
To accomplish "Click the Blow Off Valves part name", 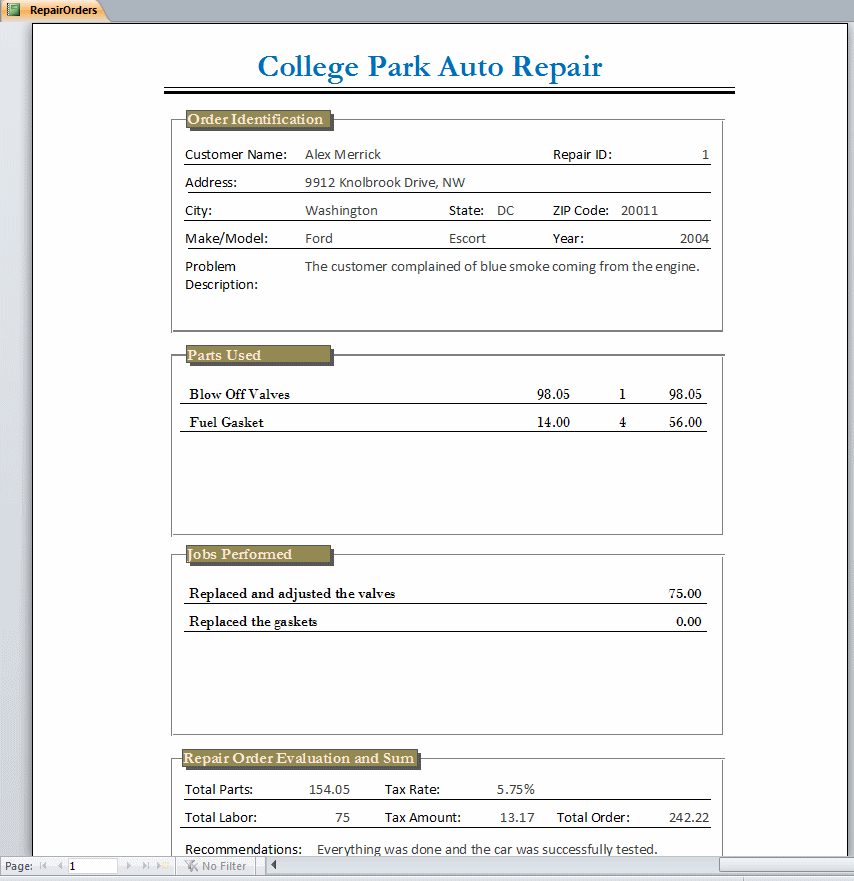I will pos(239,394).
